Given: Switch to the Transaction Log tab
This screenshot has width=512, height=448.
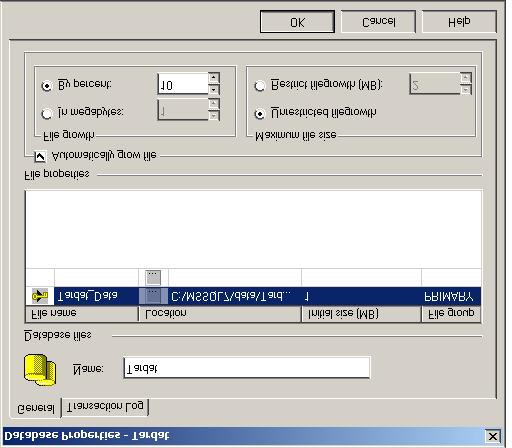Looking at the screenshot, I should pos(105,407).
